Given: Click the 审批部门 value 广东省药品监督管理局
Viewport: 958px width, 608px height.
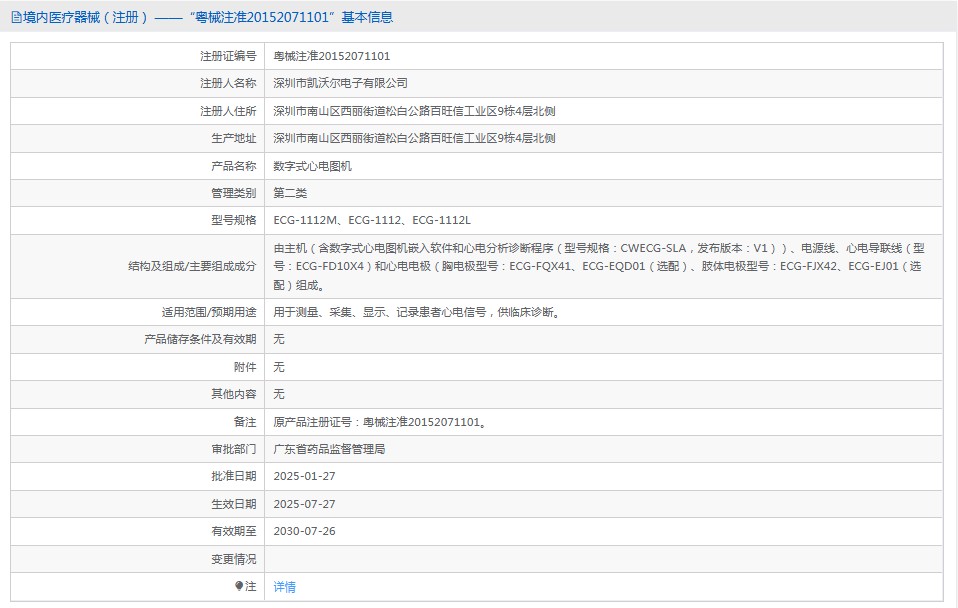Looking at the screenshot, I should point(340,449).
